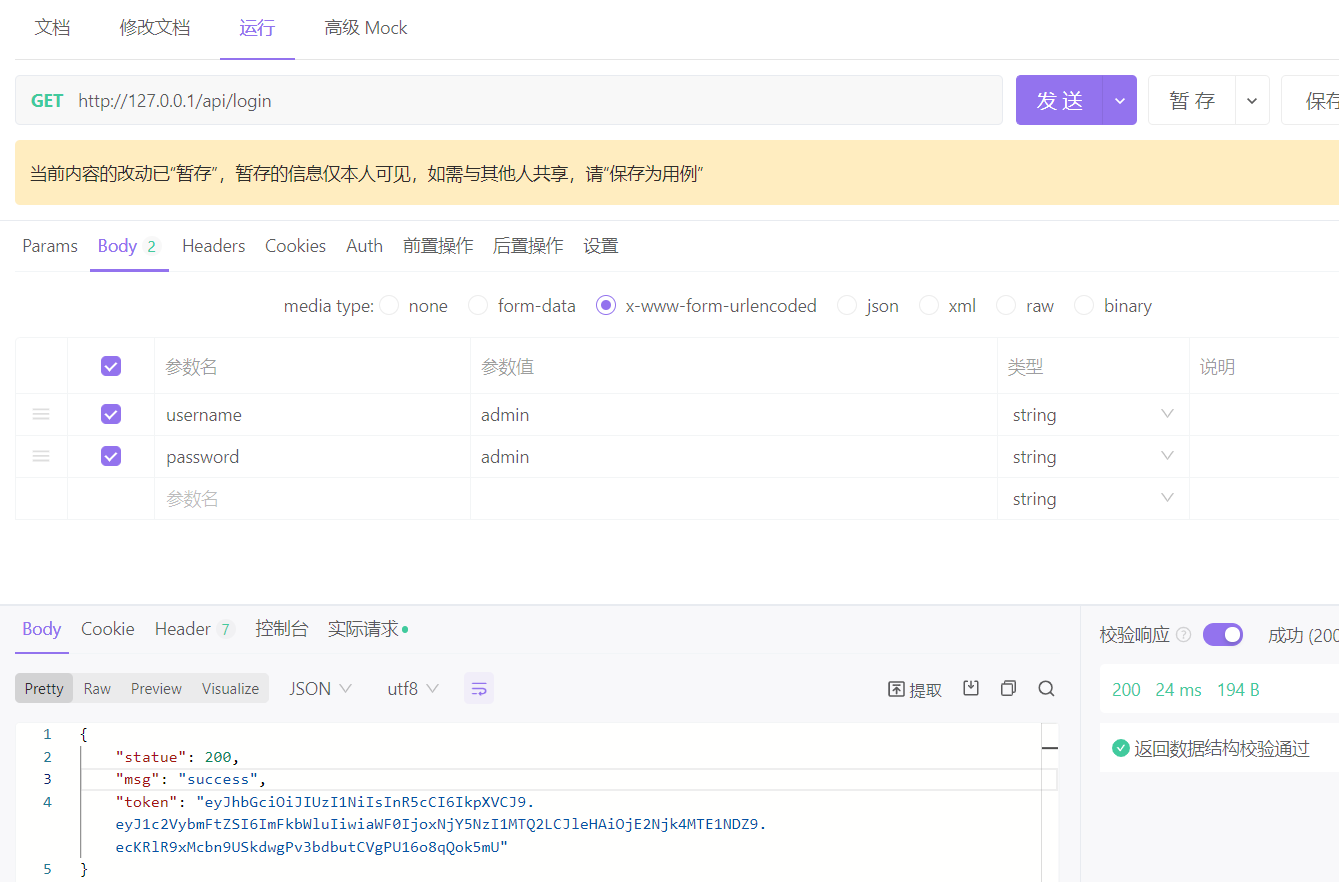Open the 前置操作 tab

point(438,246)
